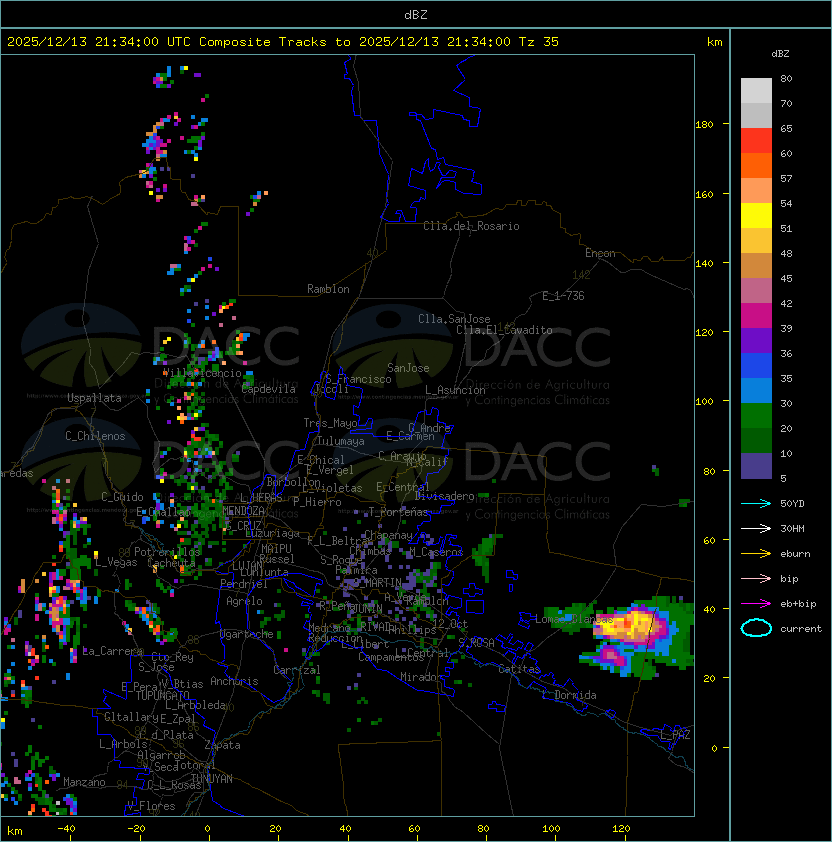
Task: Click the Catitas map label
Action: [x=519, y=669]
